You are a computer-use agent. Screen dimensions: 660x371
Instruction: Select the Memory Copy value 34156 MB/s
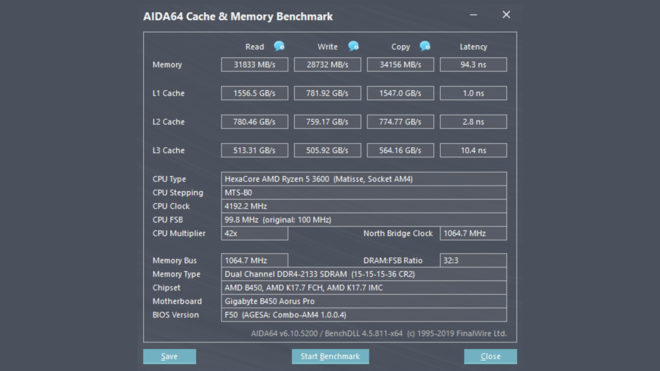400,64
